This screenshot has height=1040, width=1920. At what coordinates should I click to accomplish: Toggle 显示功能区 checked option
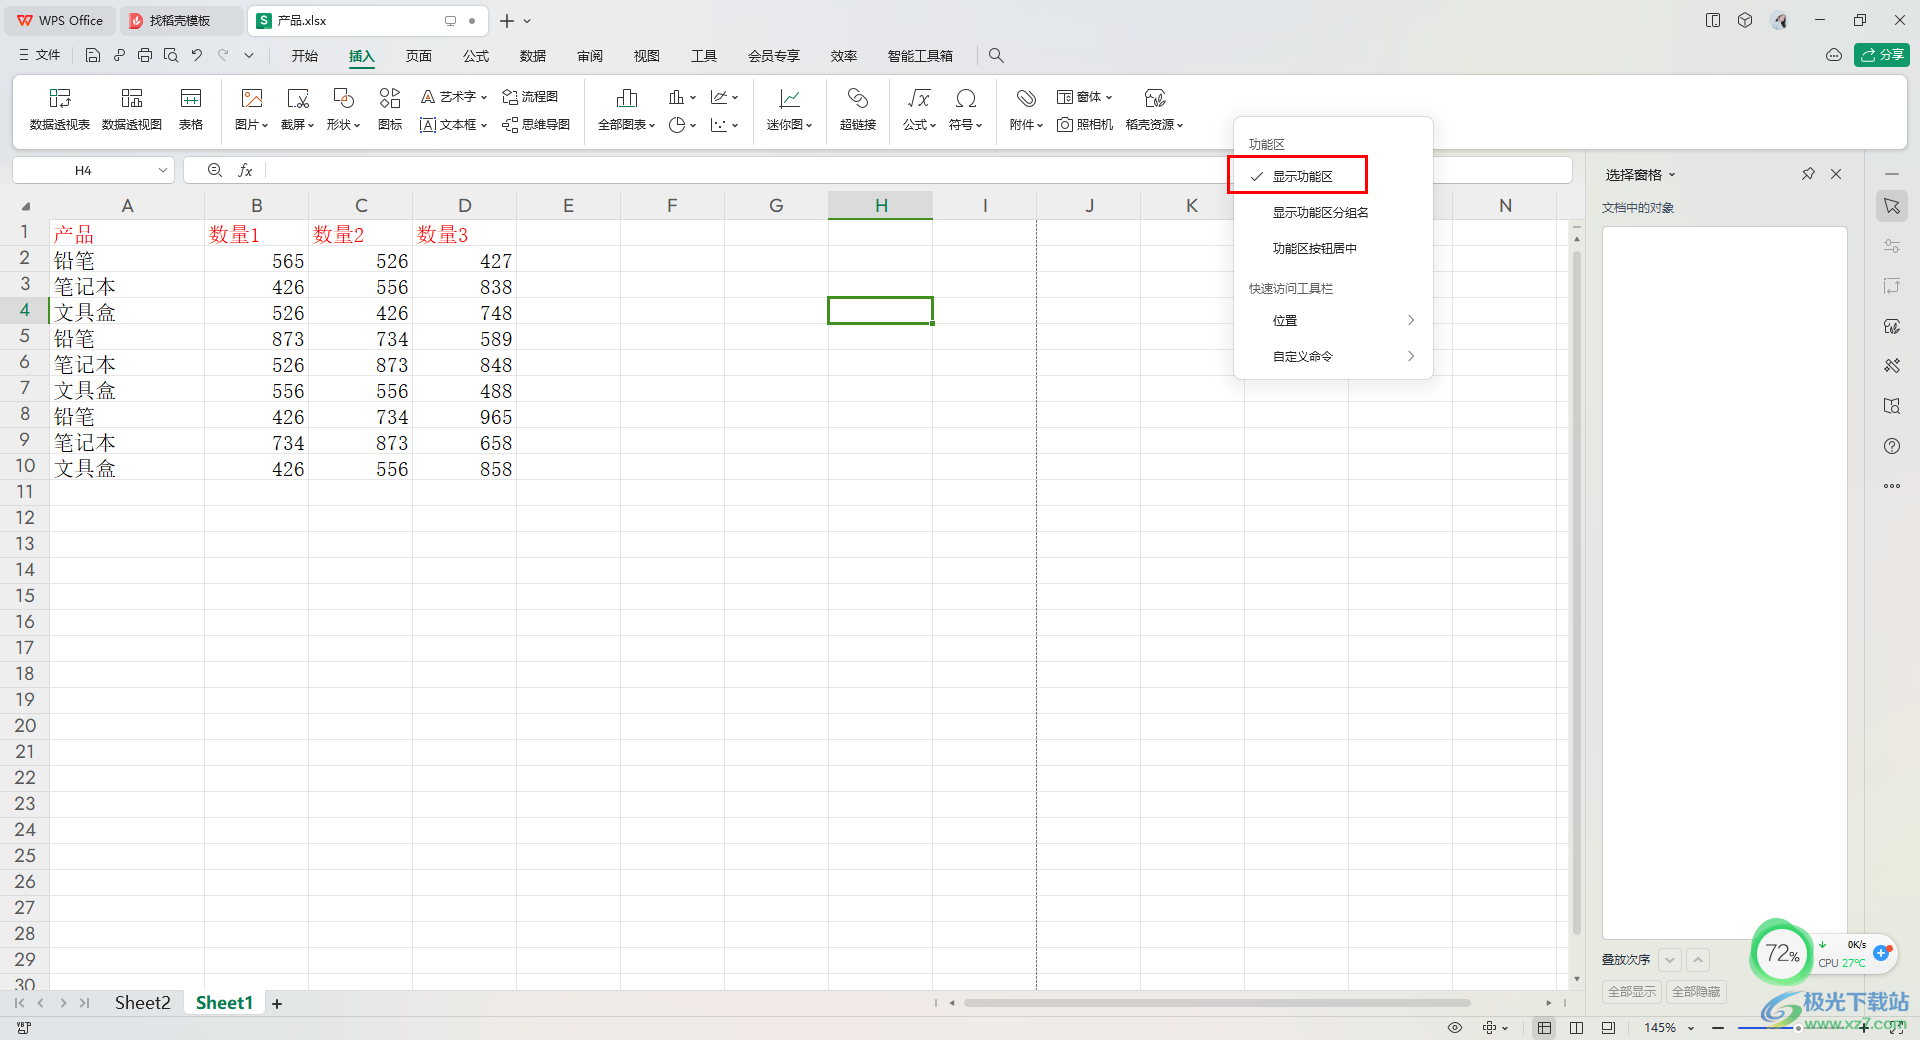(1334, 176)
